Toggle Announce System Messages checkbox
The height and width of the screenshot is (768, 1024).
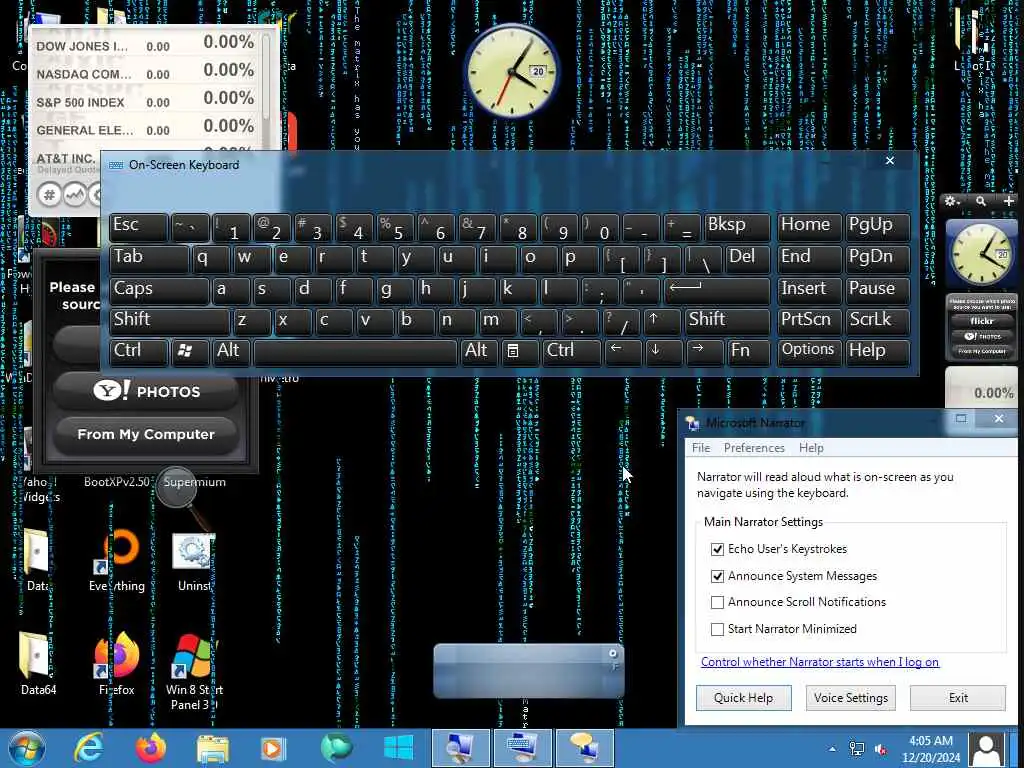[717, 576]
